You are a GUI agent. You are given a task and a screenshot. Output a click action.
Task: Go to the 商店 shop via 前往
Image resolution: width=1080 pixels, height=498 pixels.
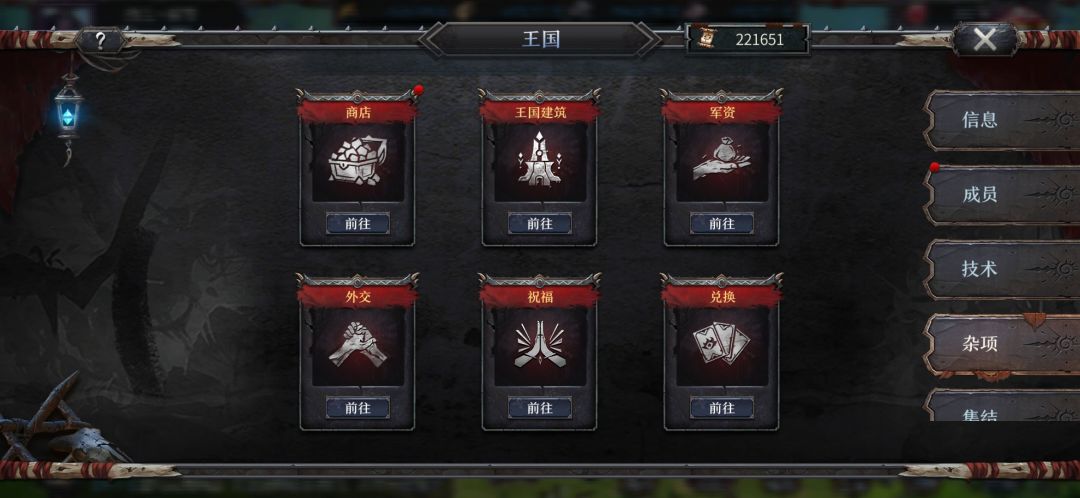357,223
